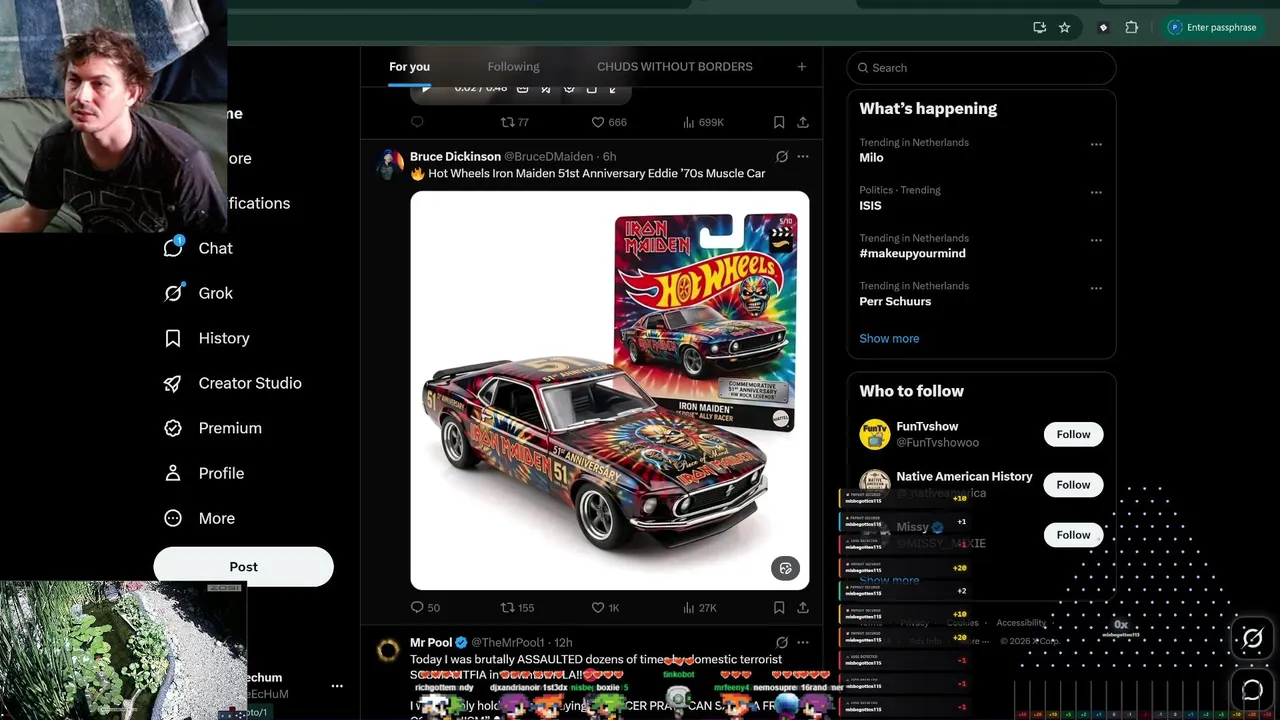Open more options for #makeupyourmind trend
Image resolution: width=1280 pixels, height=720 pixels.
[1096, 240]
